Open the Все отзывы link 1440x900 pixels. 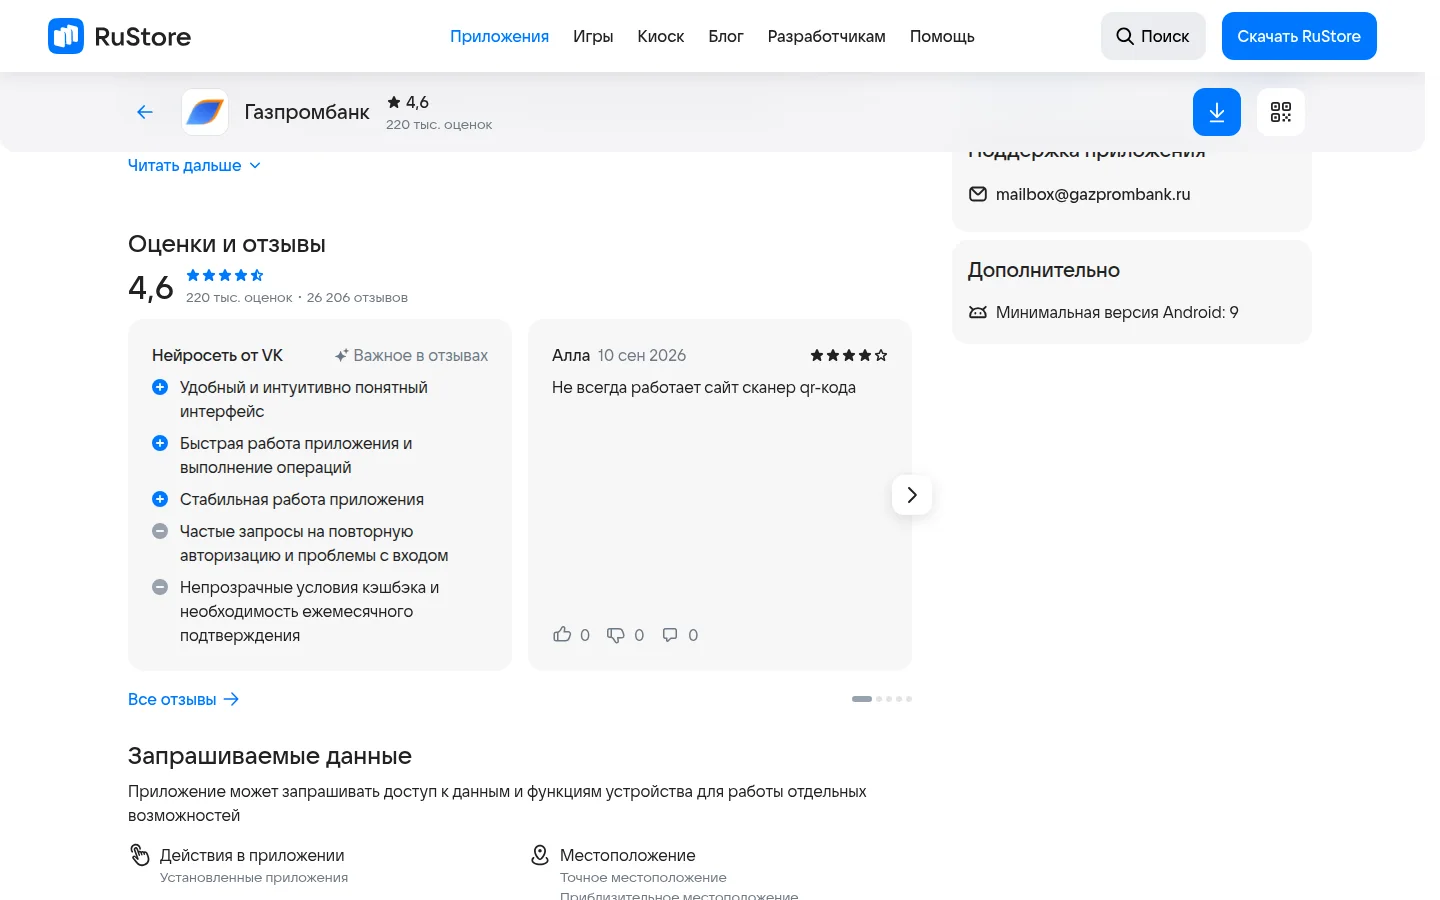point(184,699)
